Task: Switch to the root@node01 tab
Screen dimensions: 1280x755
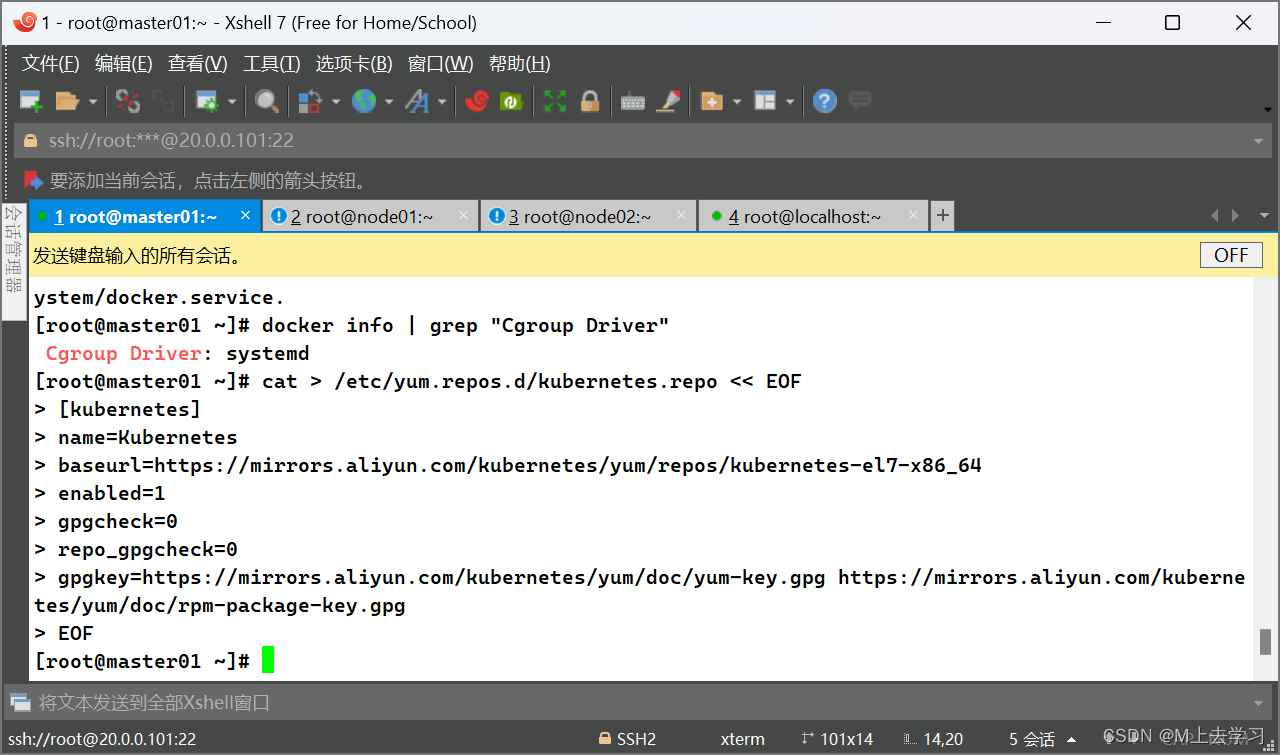Action: click(x=371, y=216)
